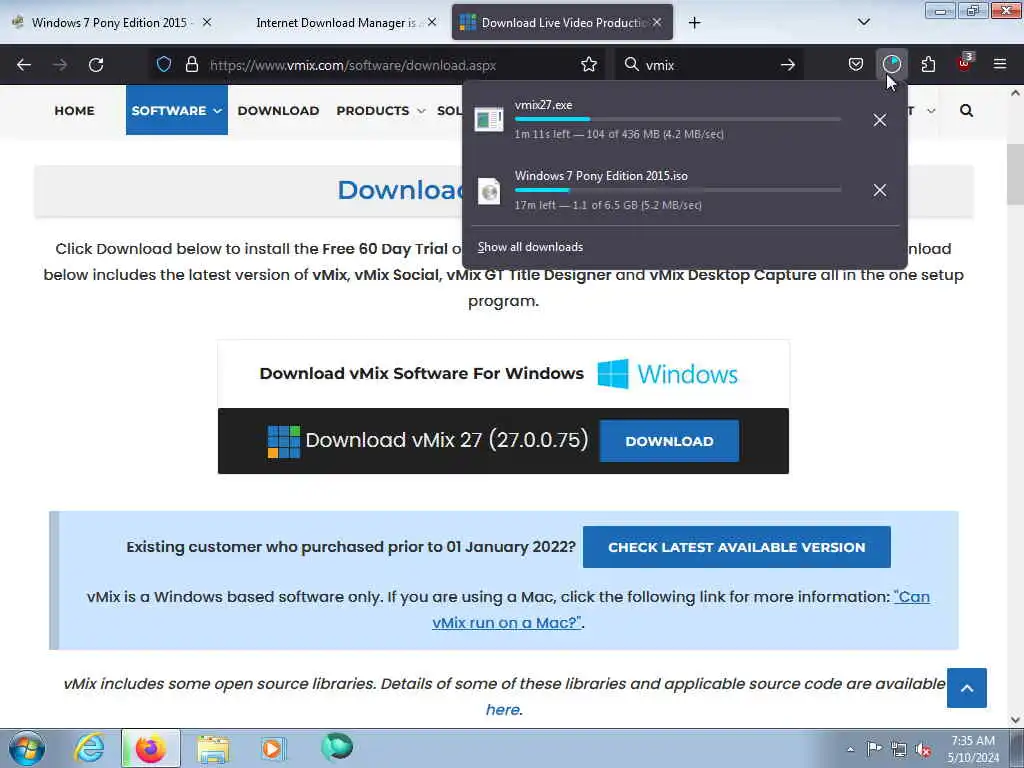
Task: Click the iso disc file icon
Action: [488, 191]
